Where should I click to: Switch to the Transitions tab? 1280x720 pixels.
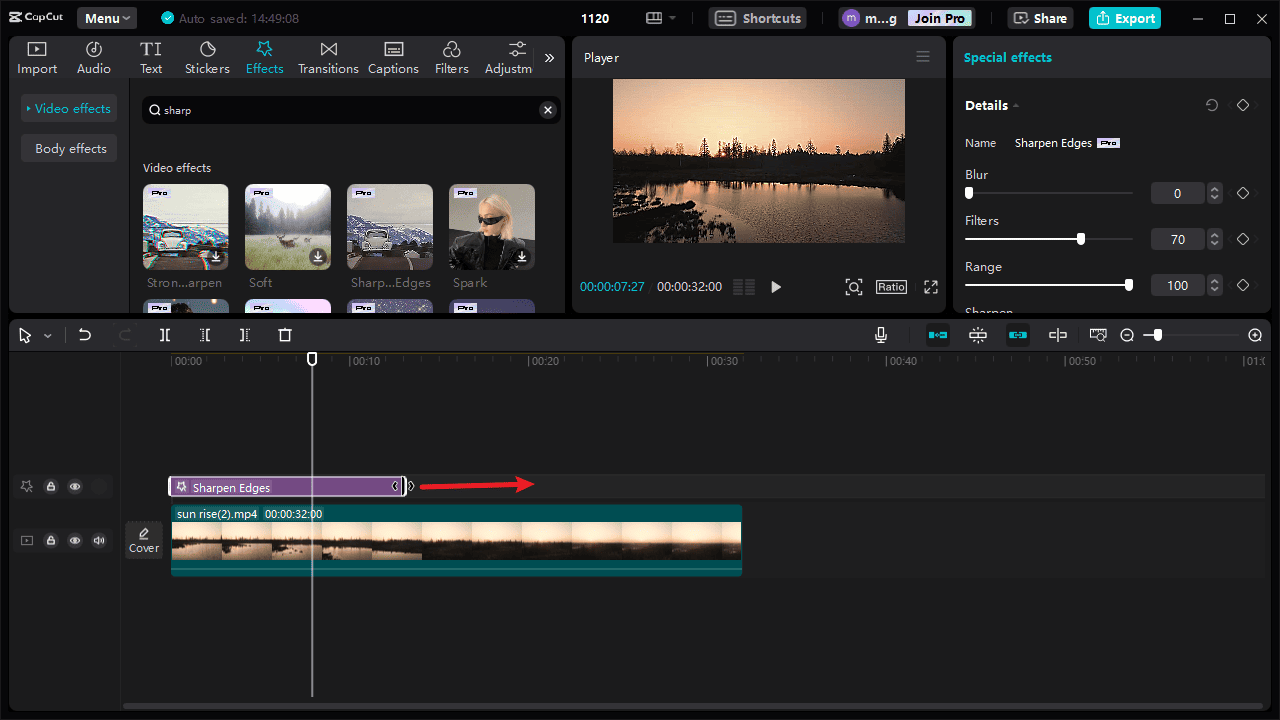pos(328,58)
